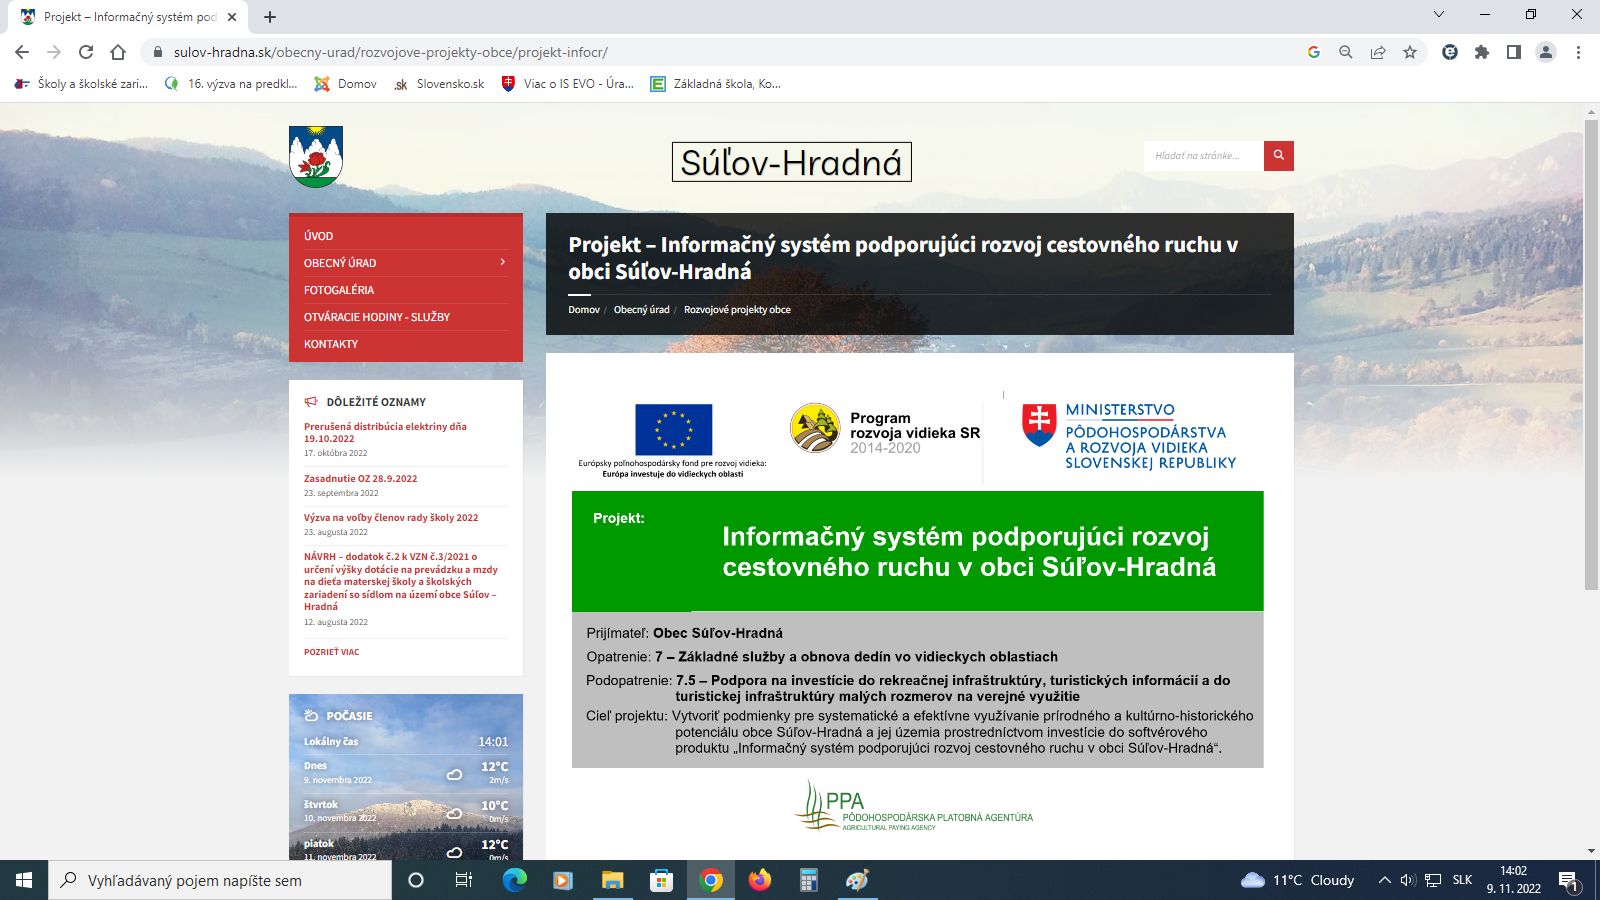
Task: Open Výzva na voľby členov rady školy link
Action: pyautogui.click(x=391, y=518)
